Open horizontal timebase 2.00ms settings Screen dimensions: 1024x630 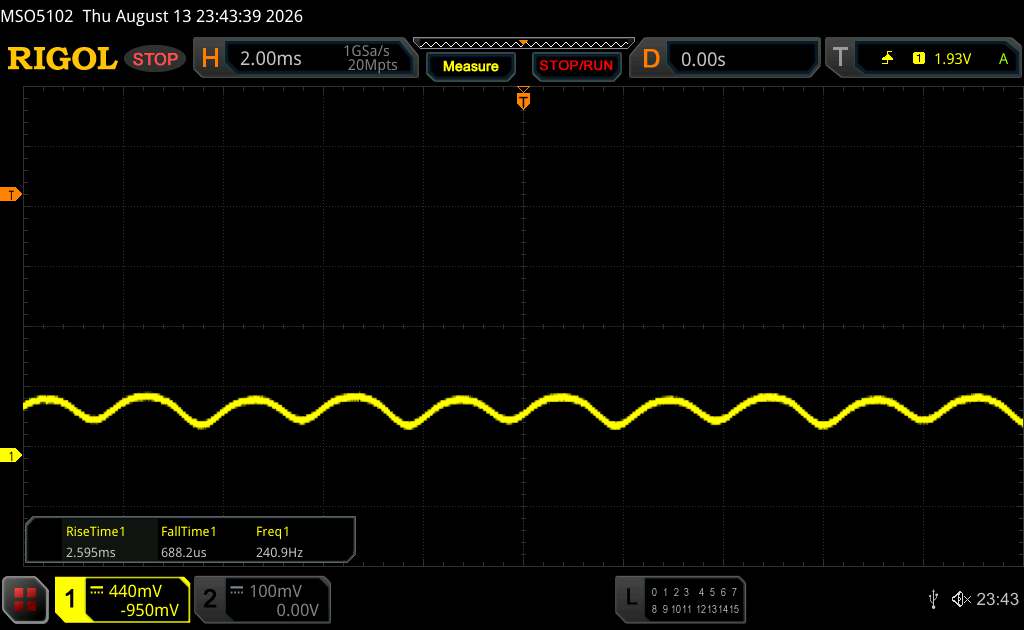pyautogui.click(x=306, y=58)
